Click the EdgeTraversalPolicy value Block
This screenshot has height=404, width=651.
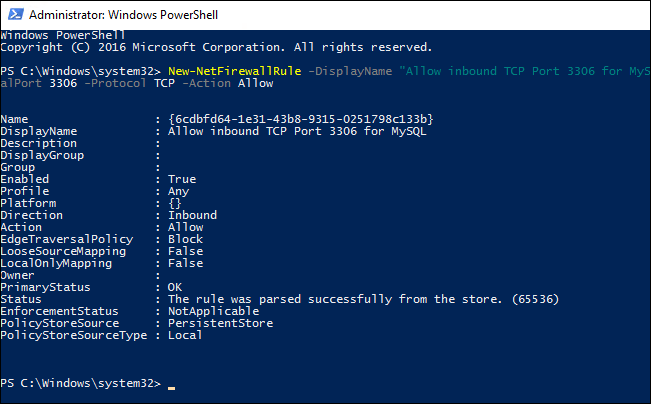click(x=185, y=239)
